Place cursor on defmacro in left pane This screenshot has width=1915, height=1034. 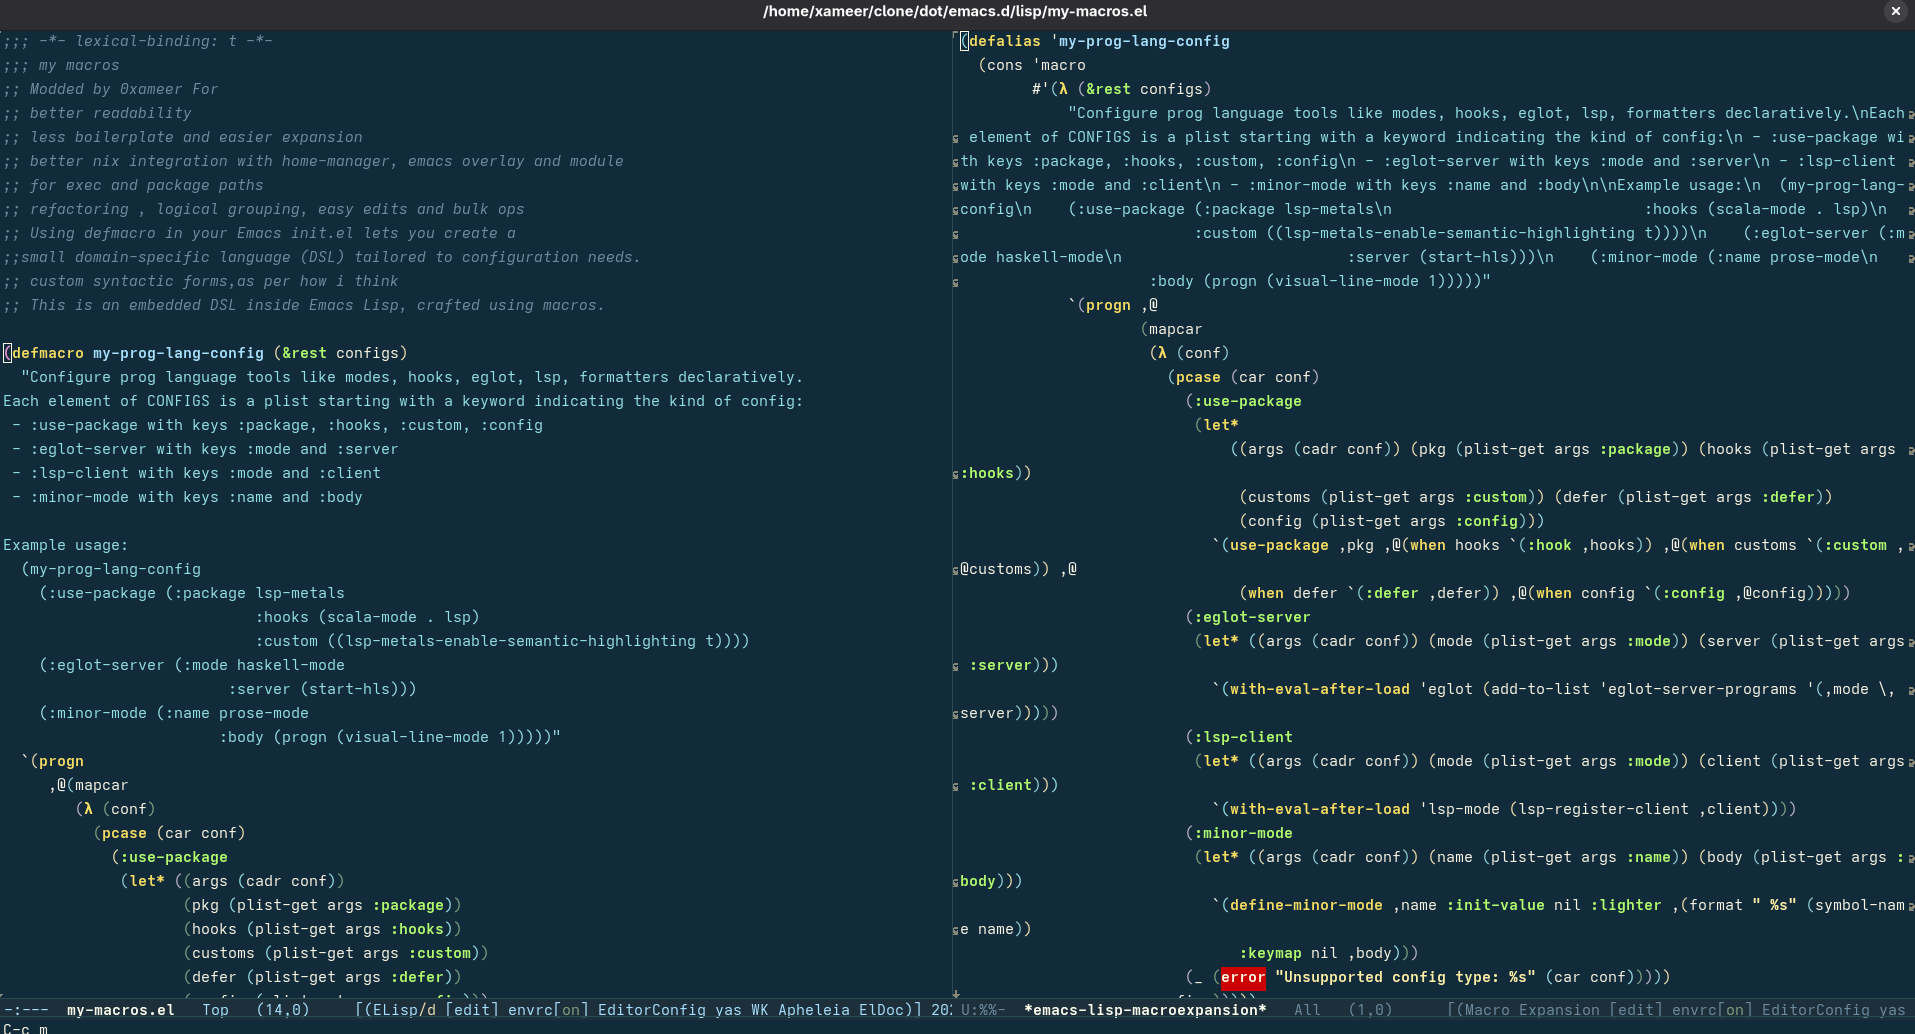(48, 353)
